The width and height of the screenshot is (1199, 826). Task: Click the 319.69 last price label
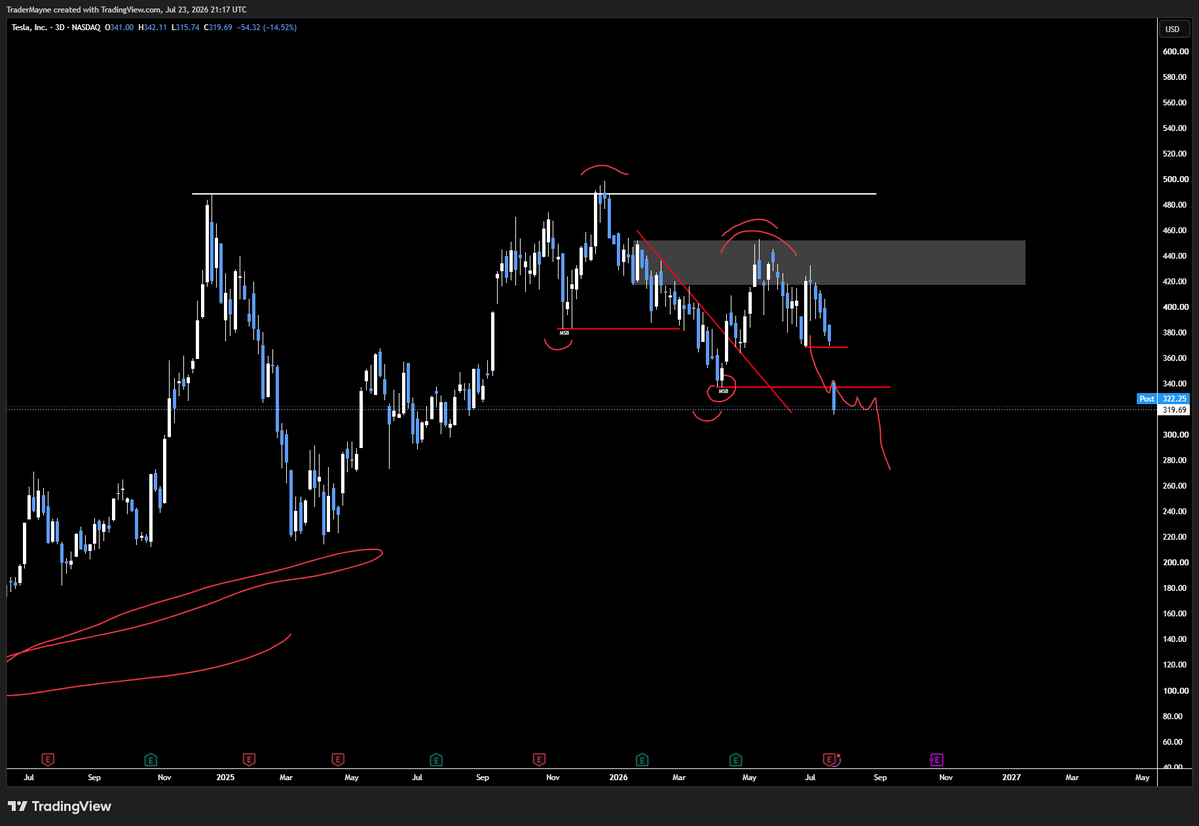[1175, 410]
